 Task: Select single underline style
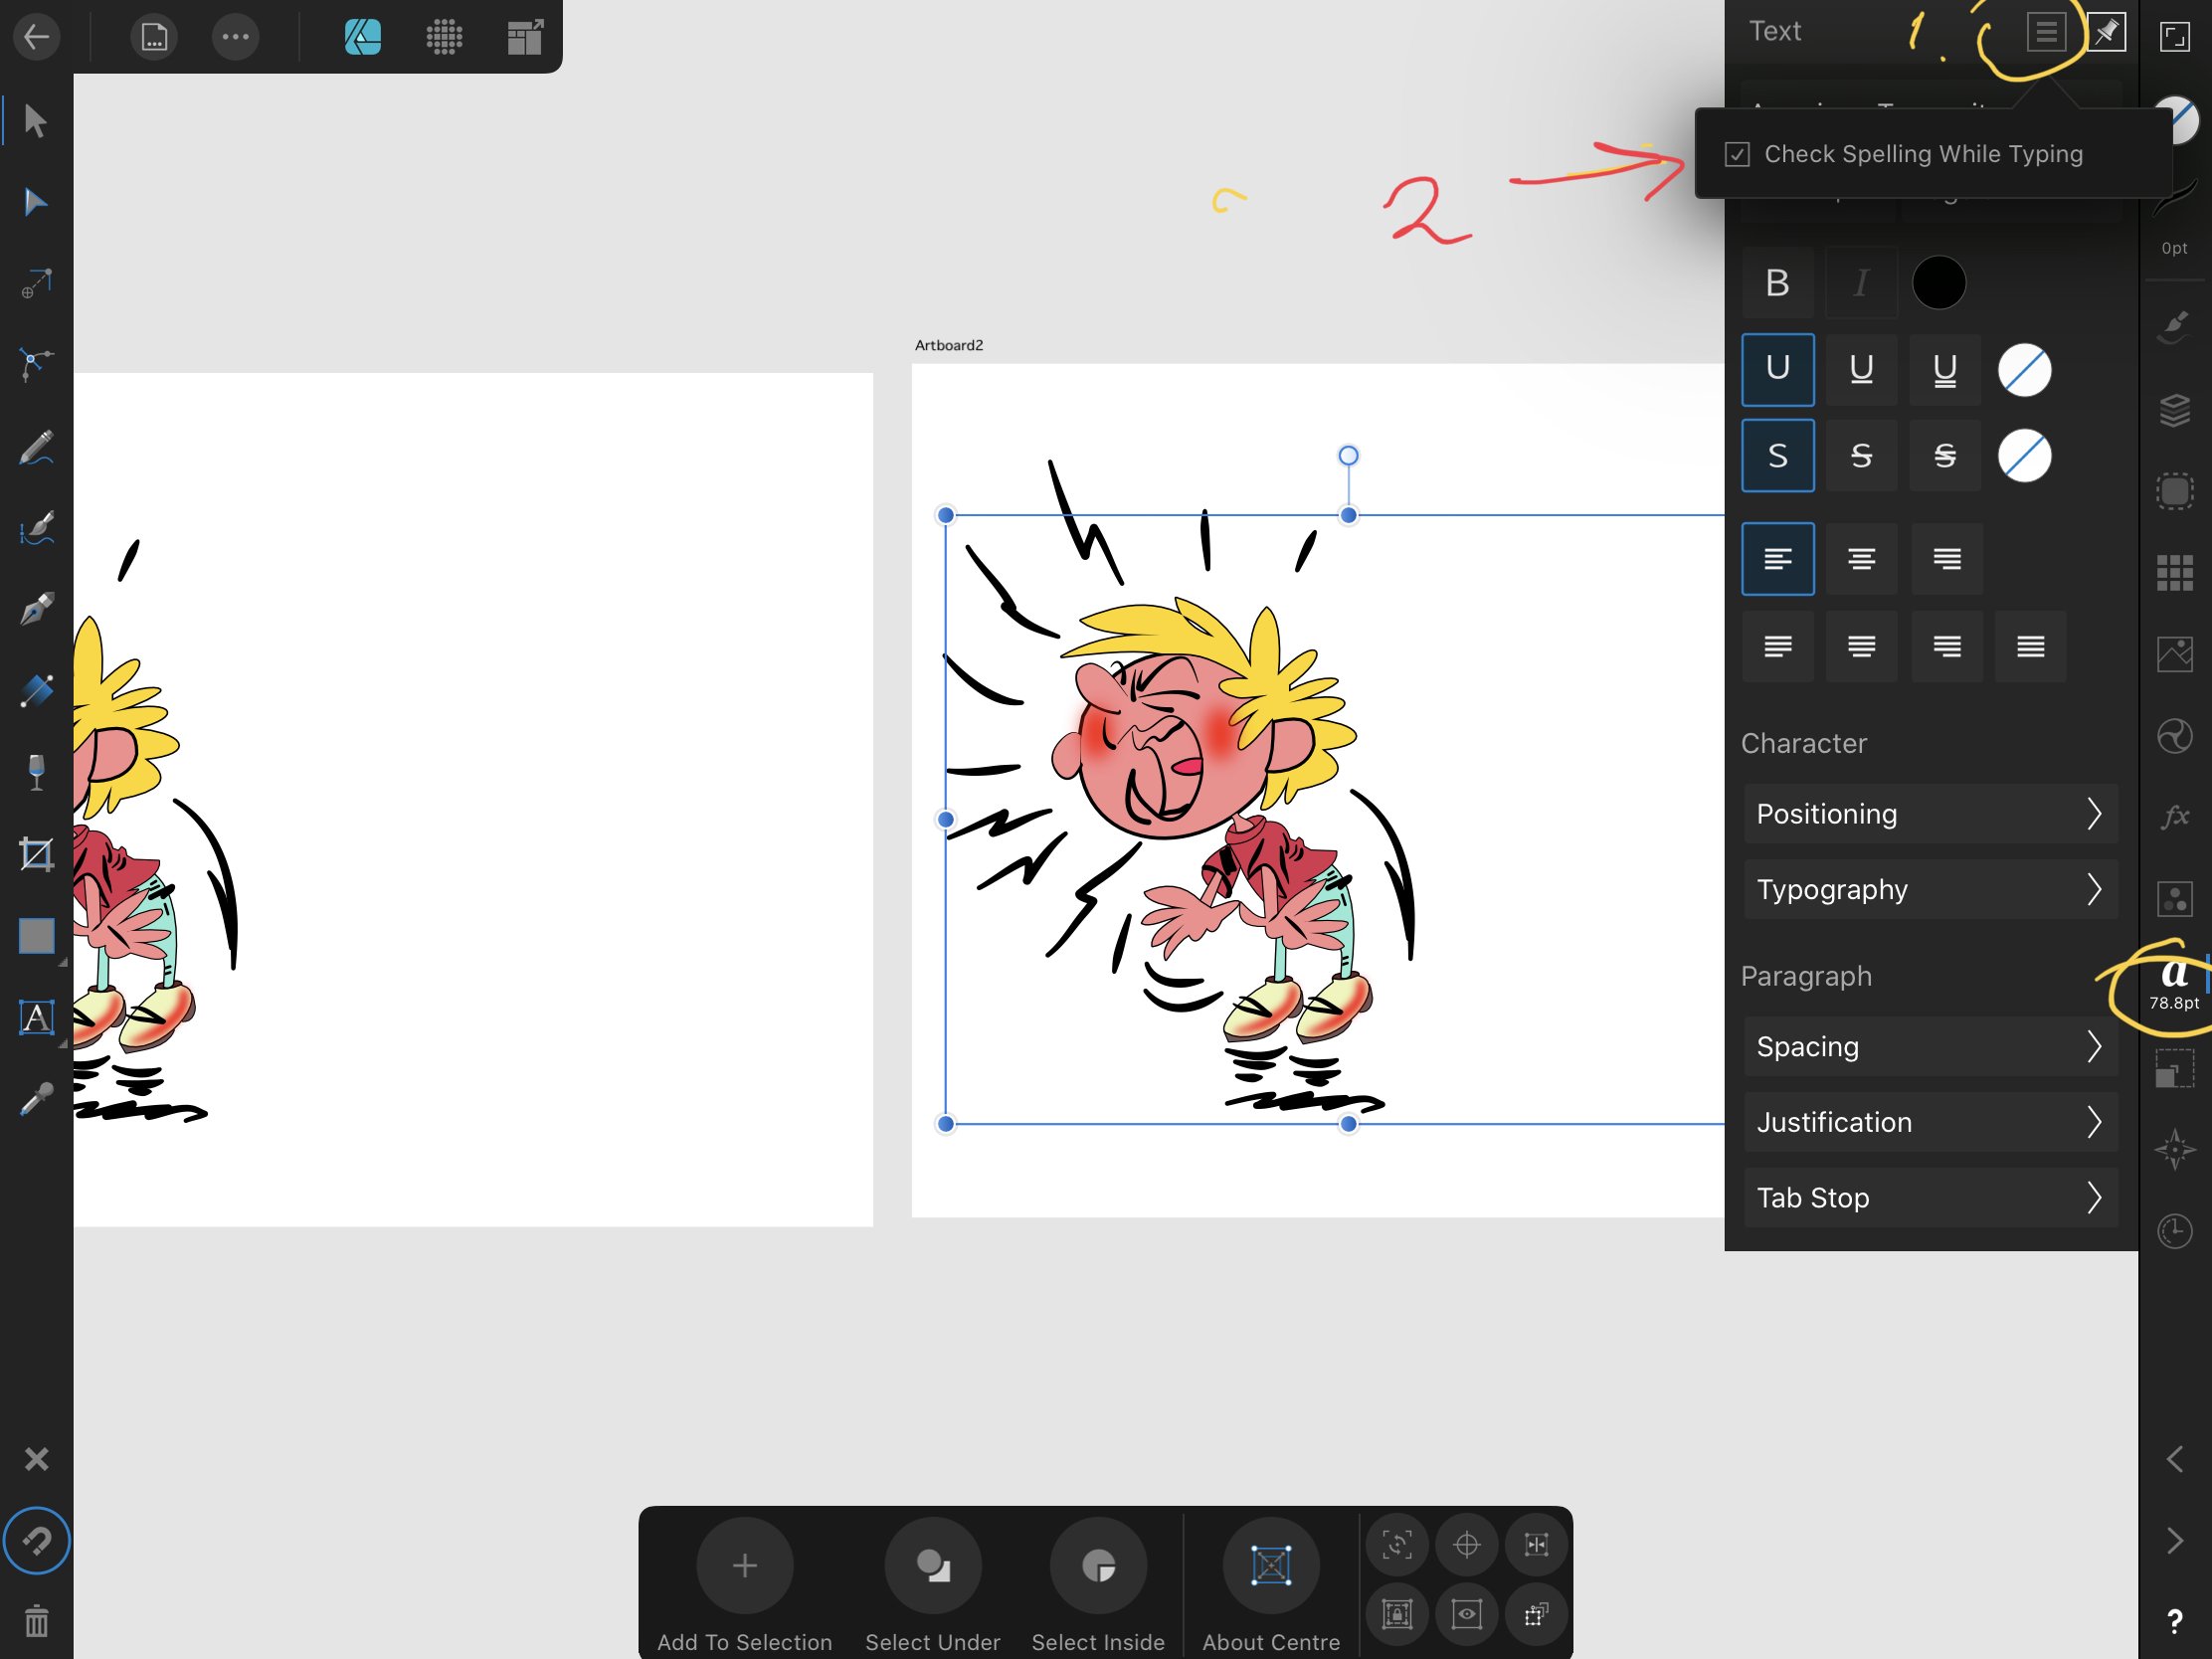coord(1861,369)
